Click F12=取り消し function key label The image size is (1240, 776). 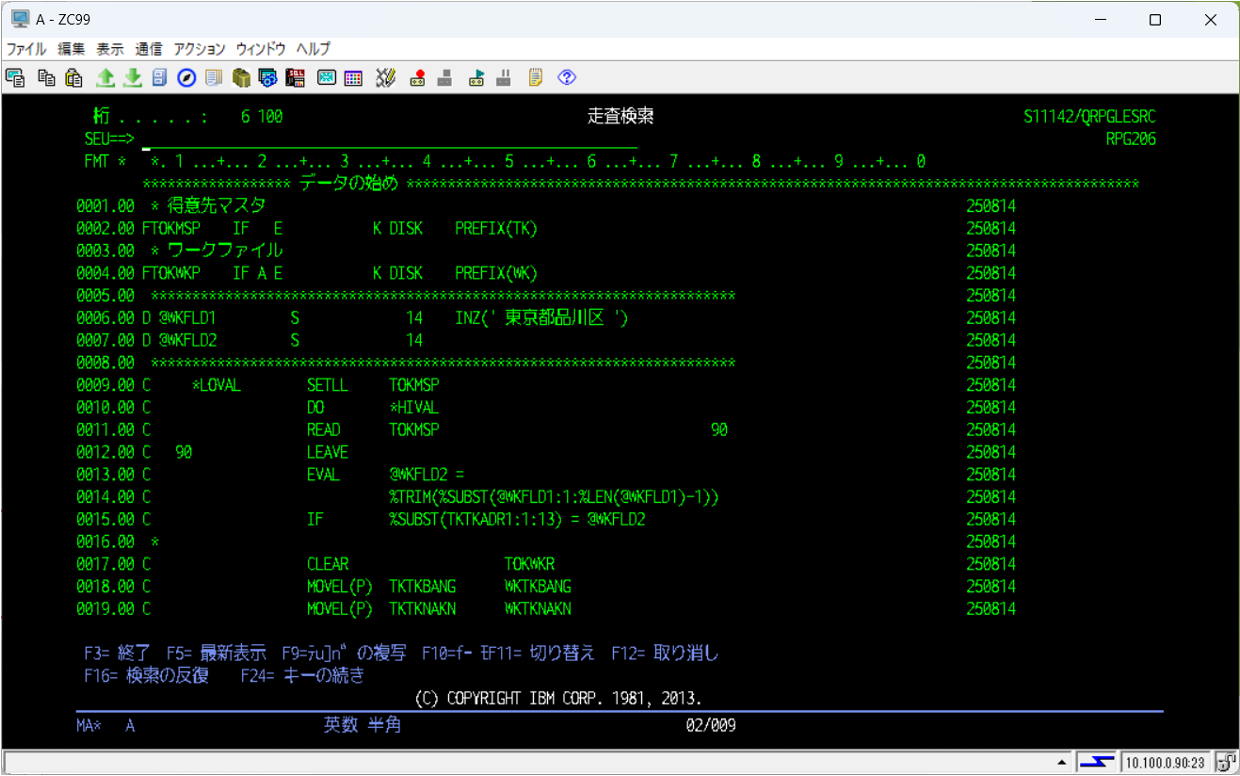tap(665, 653)
